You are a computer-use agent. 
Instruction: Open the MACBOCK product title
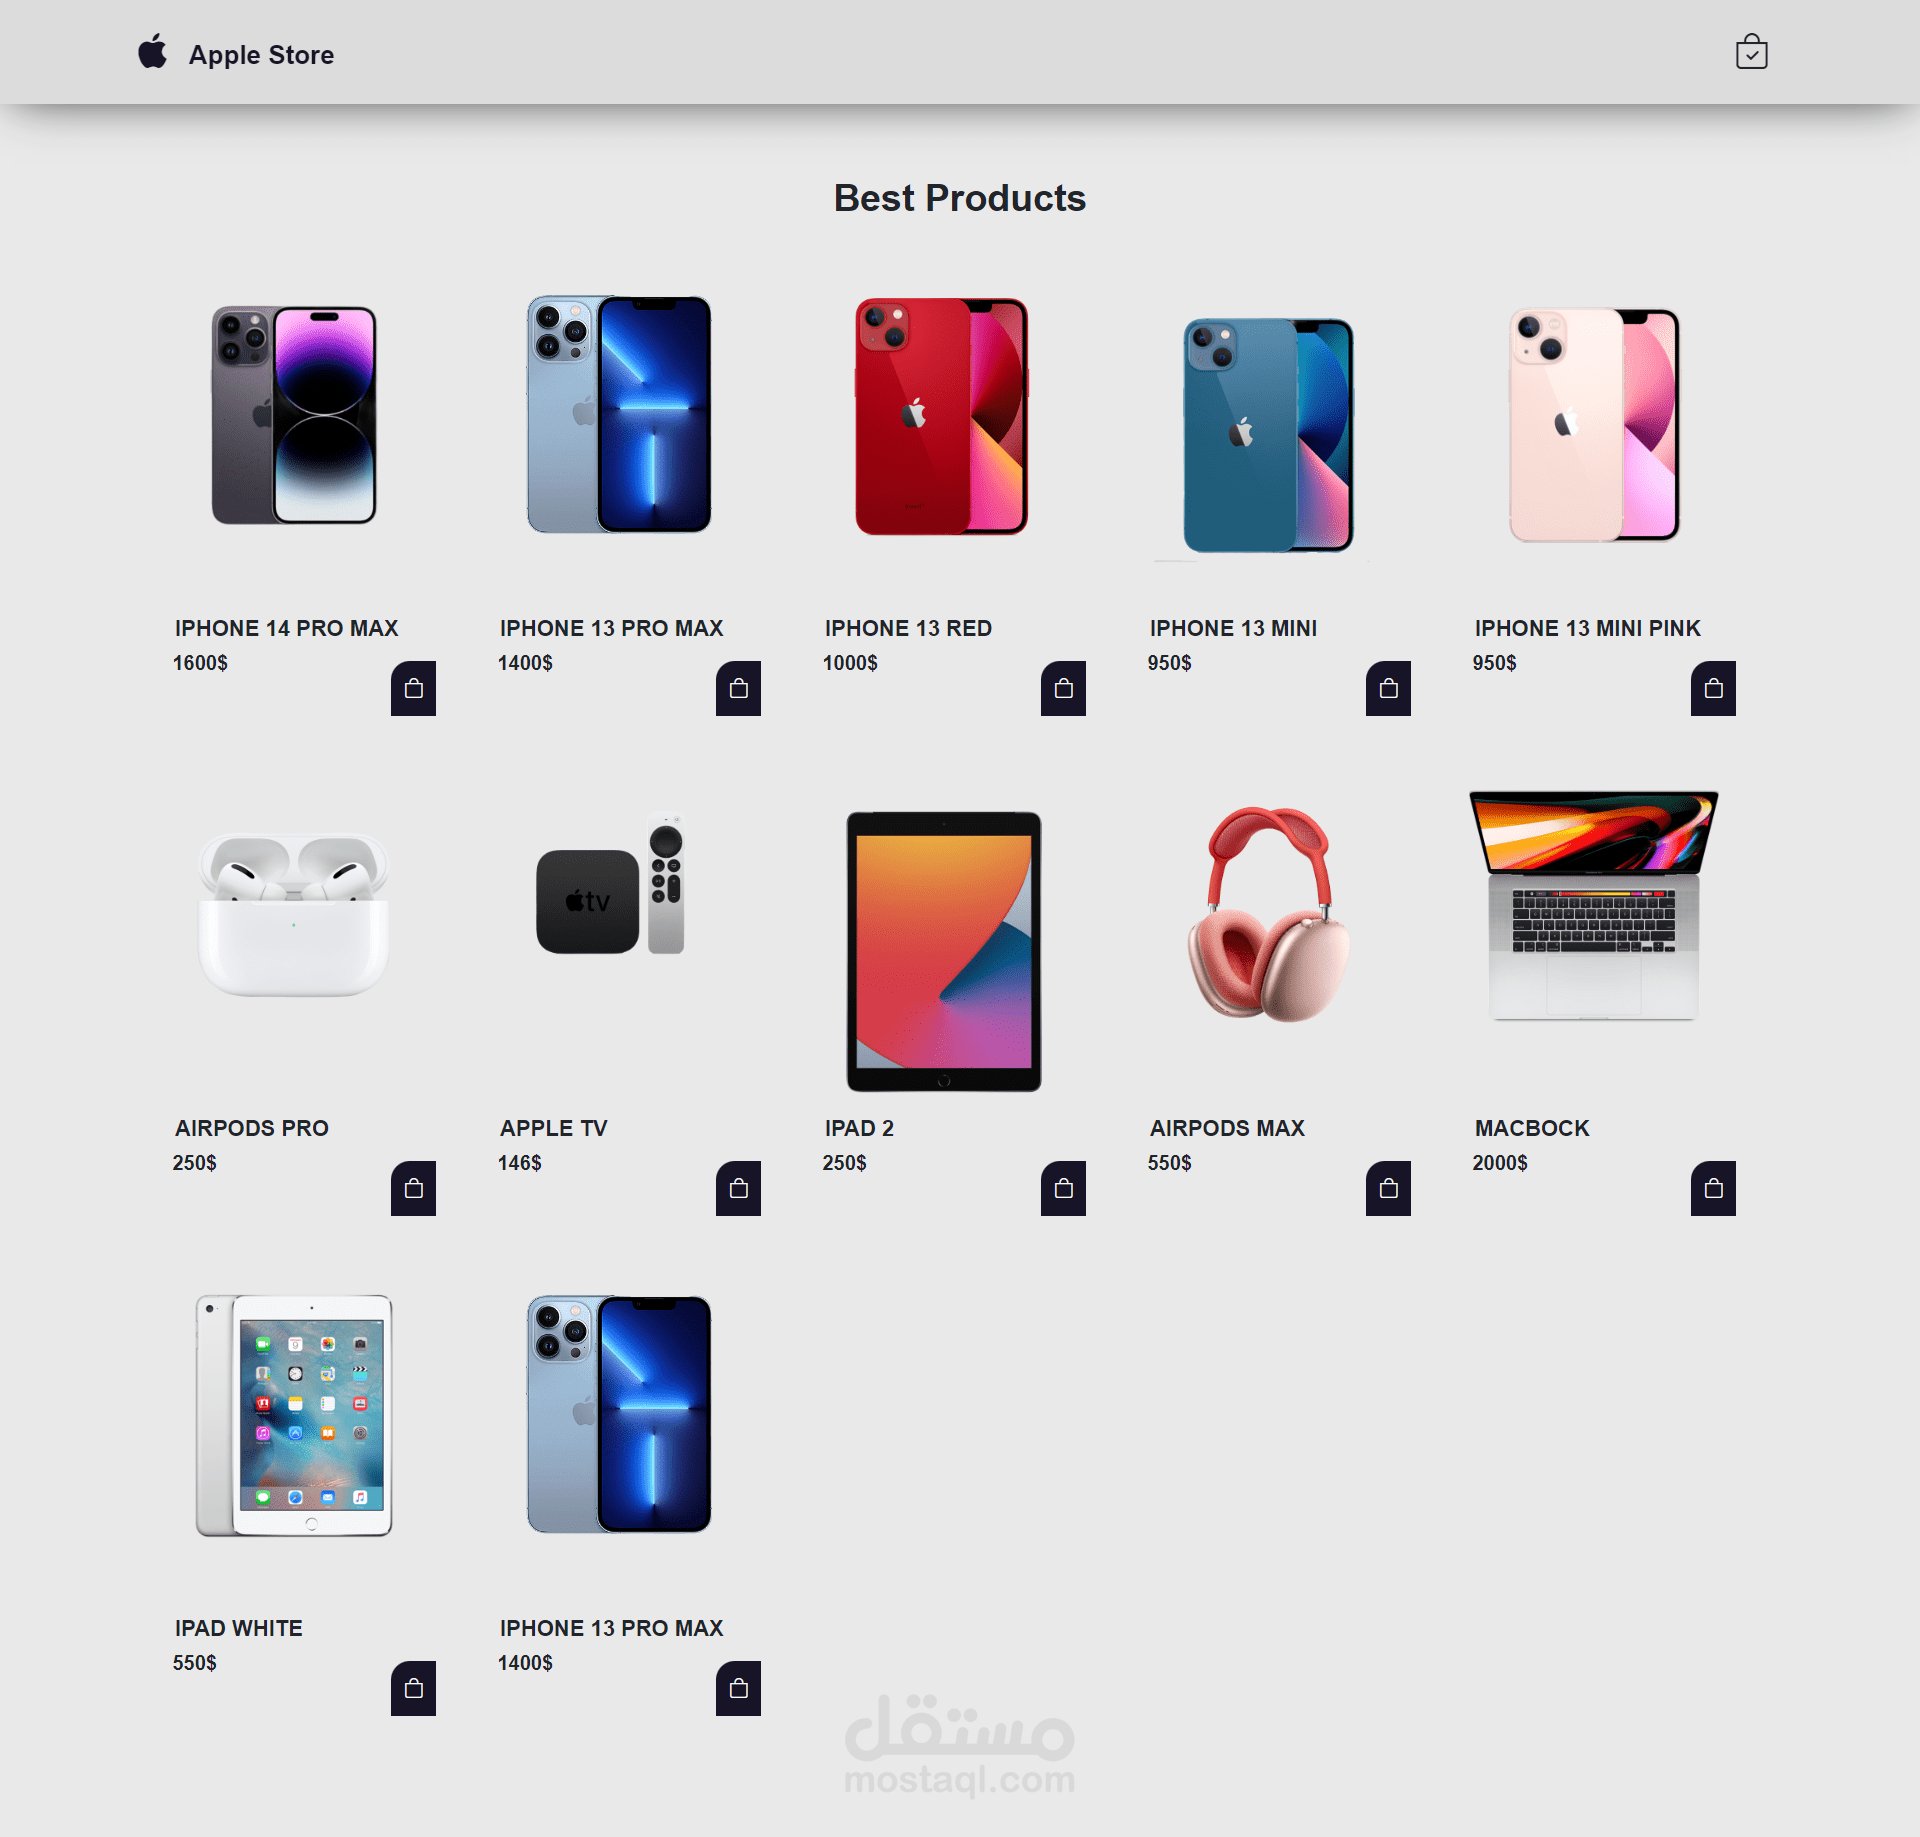[x=1532, y=1128]
